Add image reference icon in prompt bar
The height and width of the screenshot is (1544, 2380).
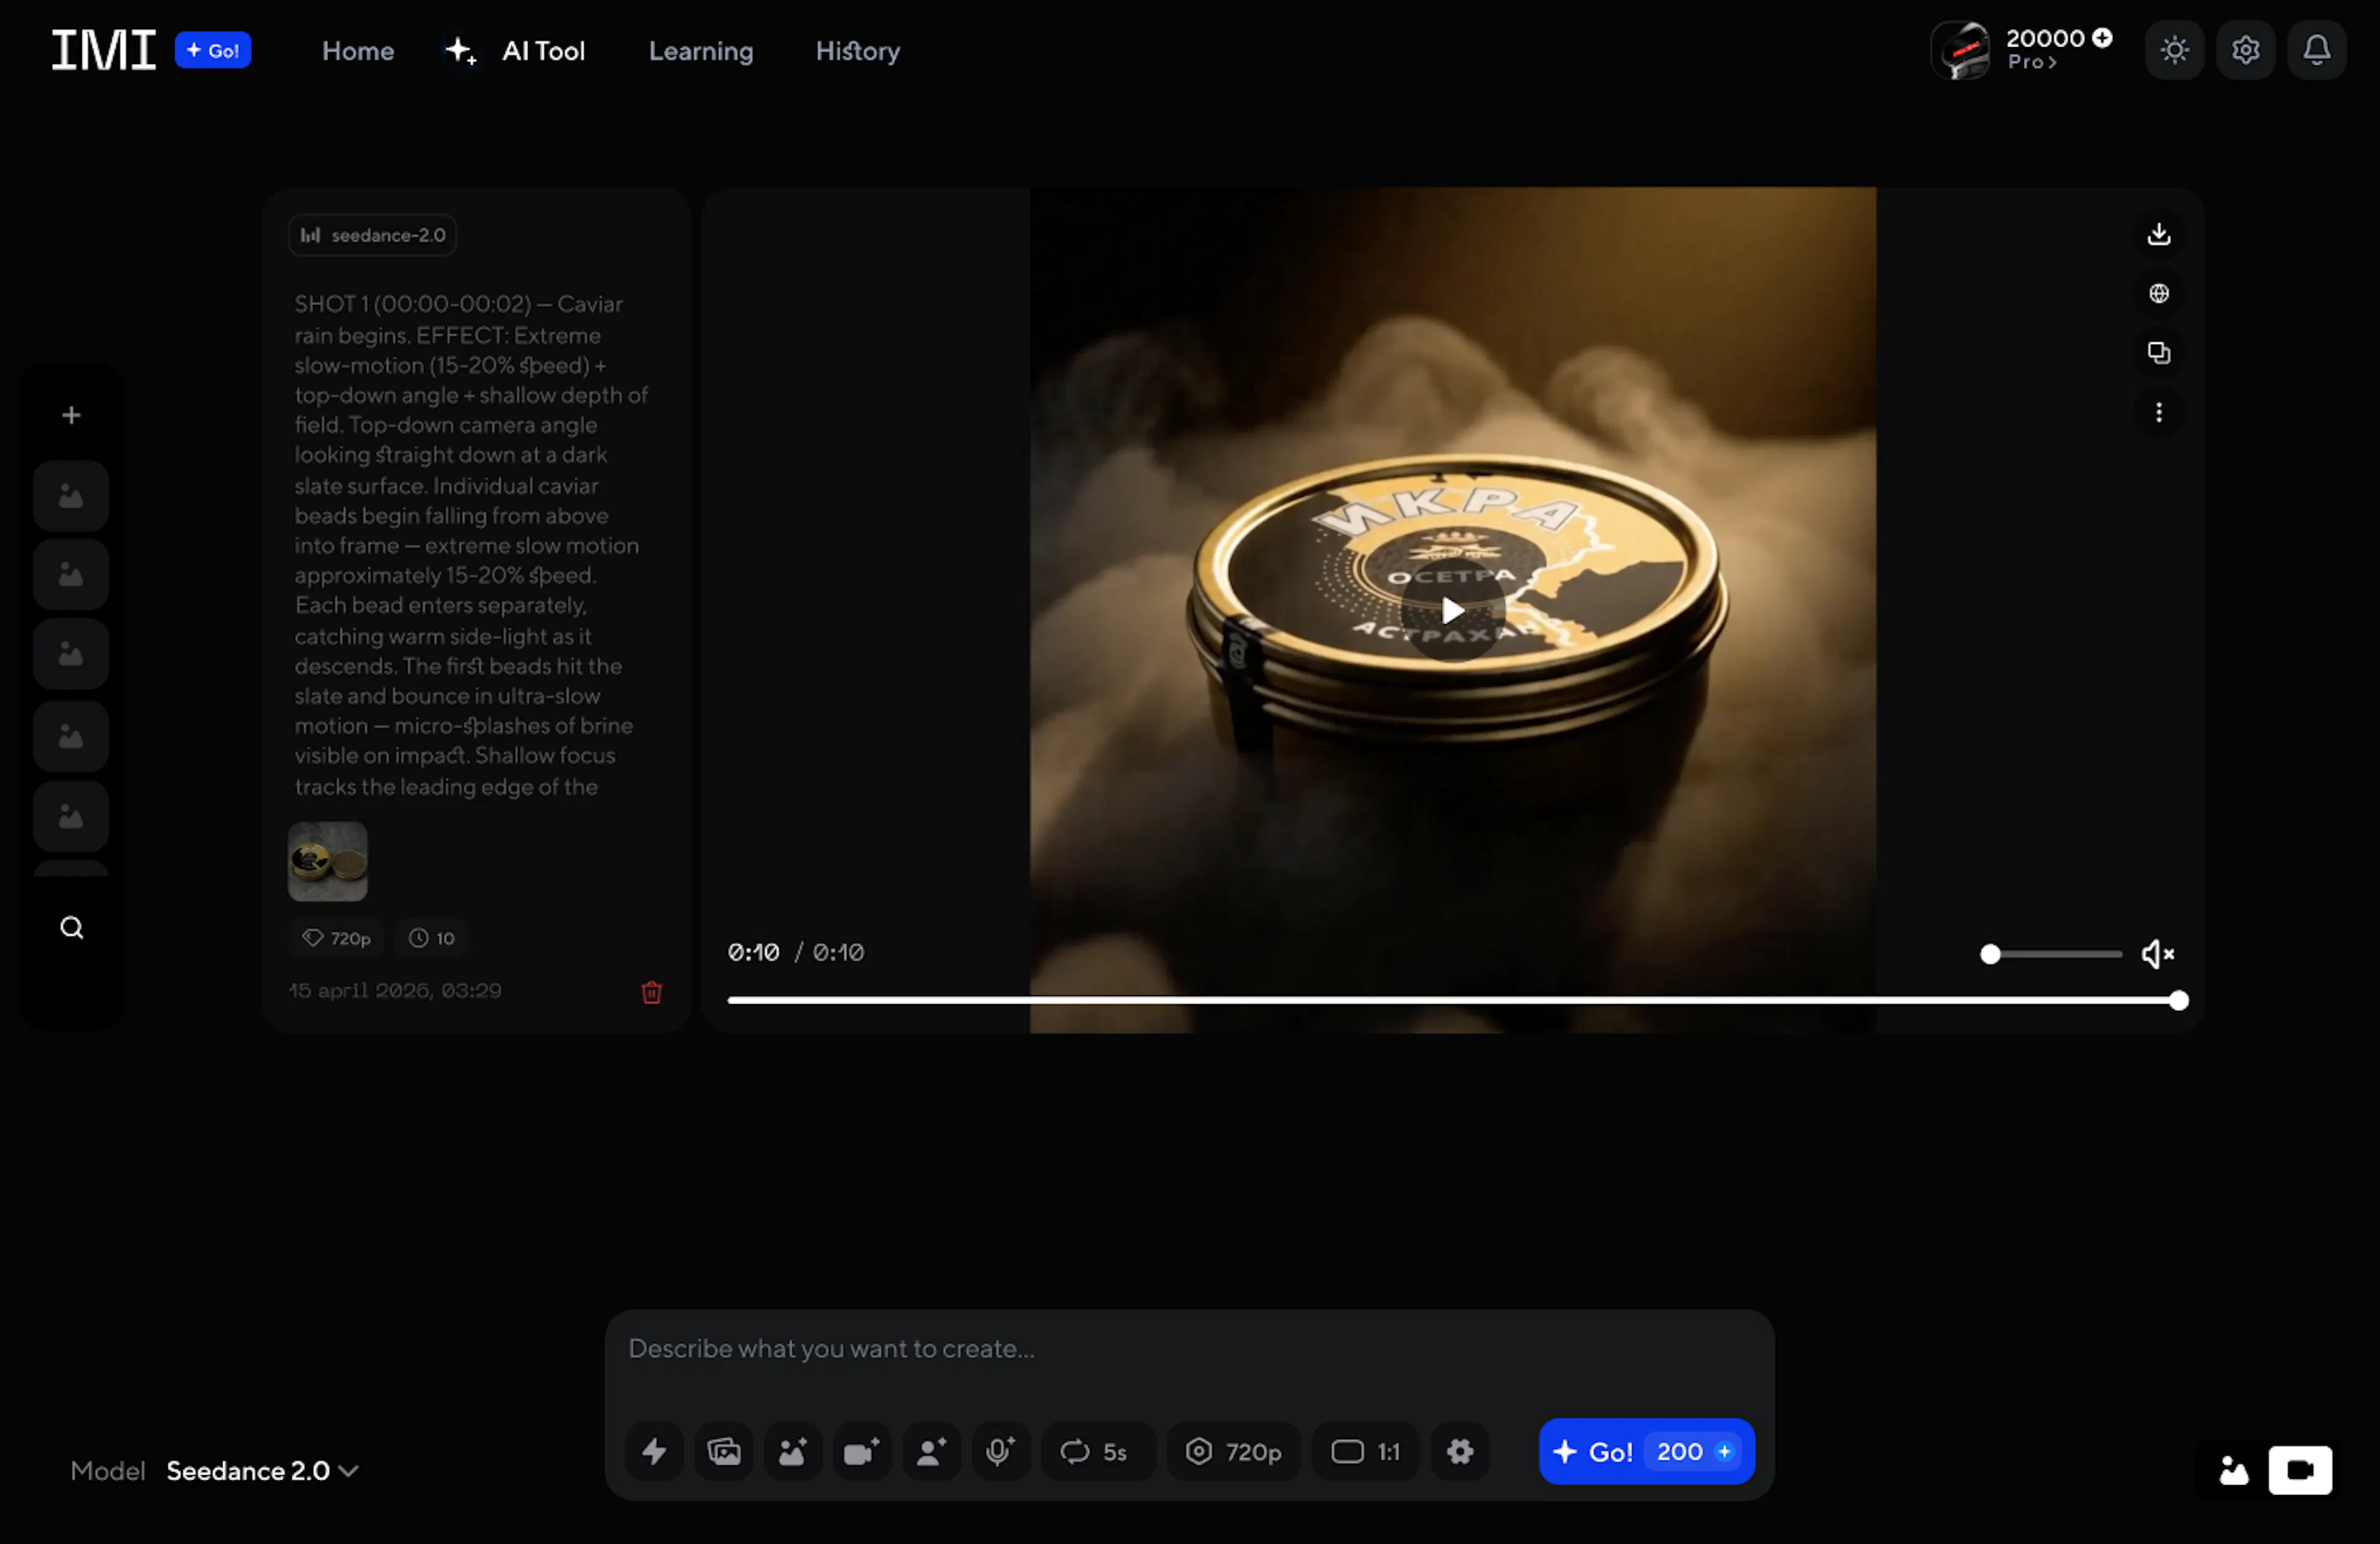pos(793,1451)
